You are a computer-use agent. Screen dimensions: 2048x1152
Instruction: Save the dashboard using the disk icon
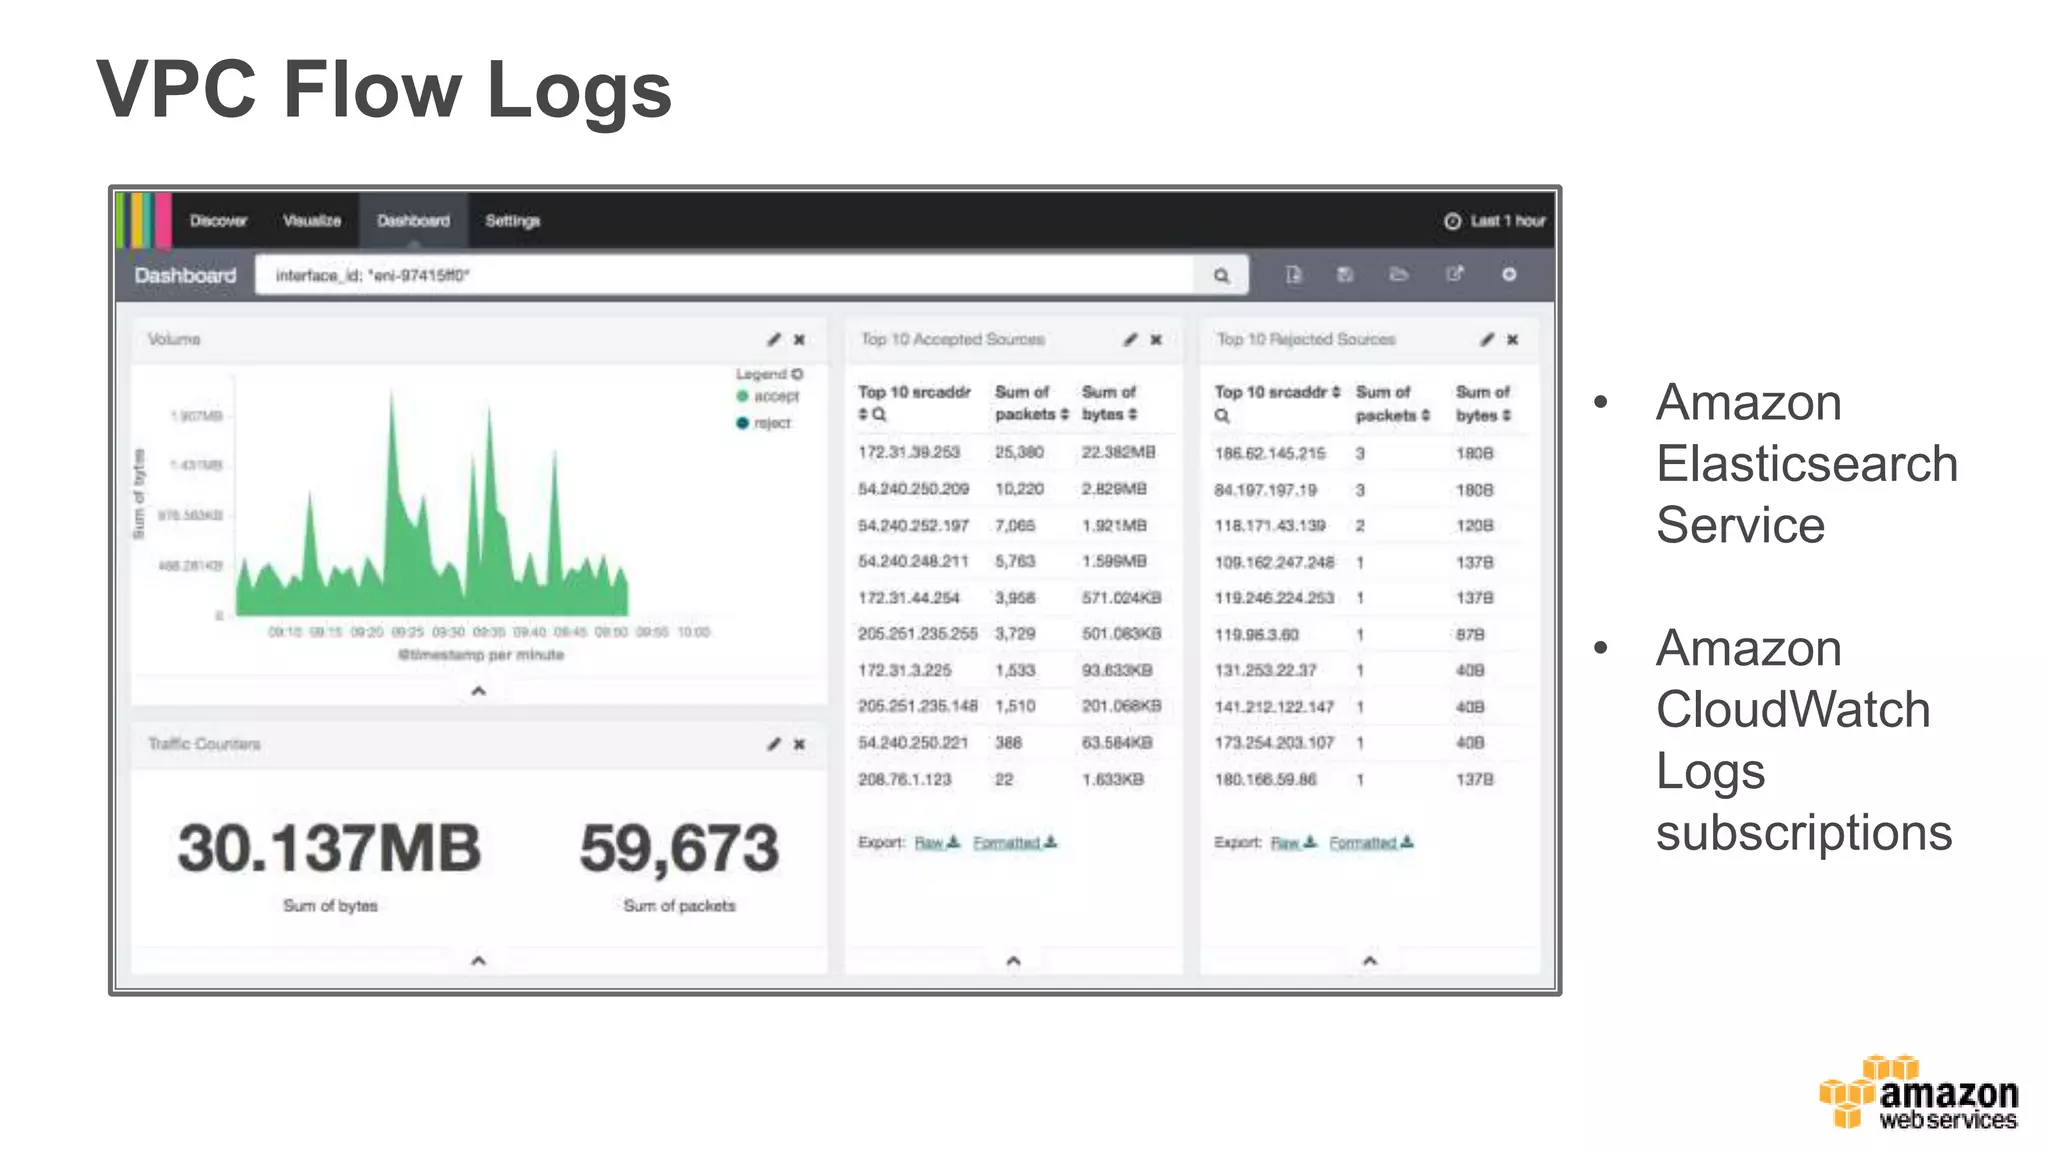[x=1345, y=274]
